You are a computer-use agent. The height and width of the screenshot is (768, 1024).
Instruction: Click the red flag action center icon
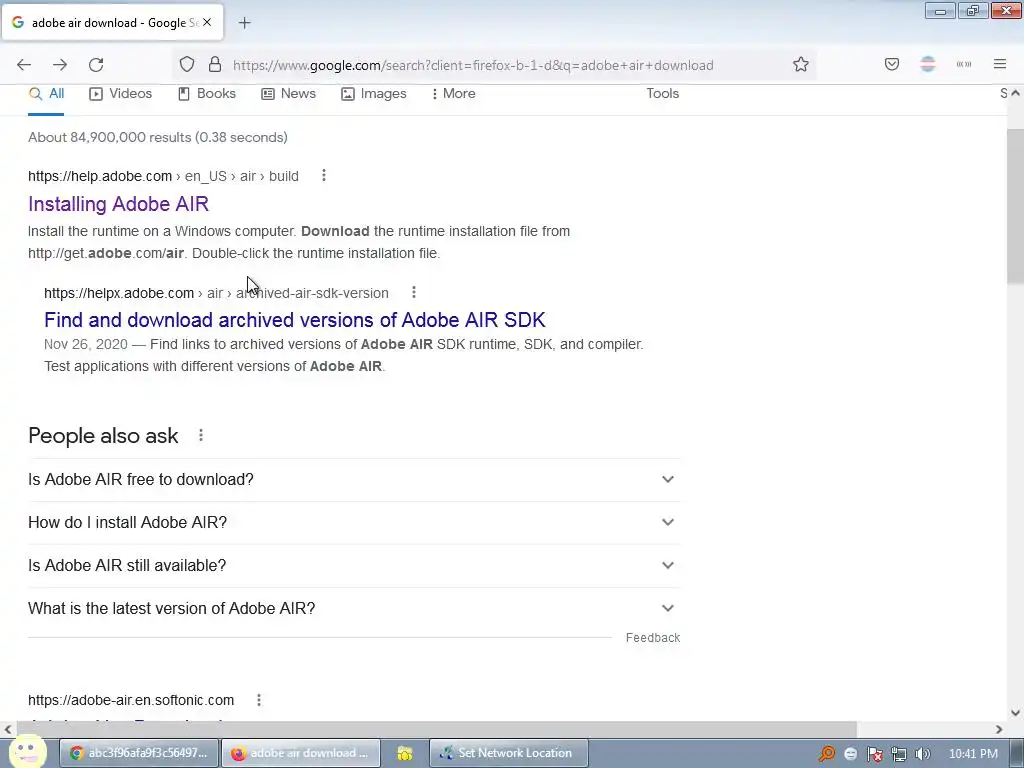875,754
